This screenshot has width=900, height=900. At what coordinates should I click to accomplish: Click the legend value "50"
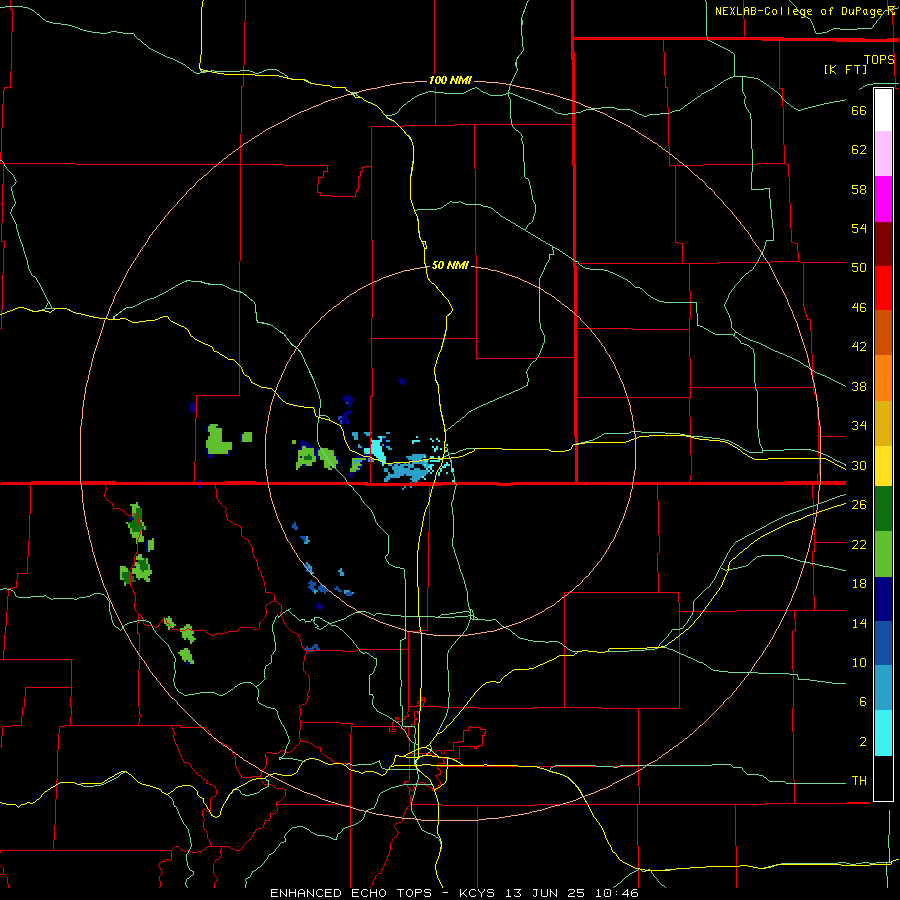coord(859,267)
